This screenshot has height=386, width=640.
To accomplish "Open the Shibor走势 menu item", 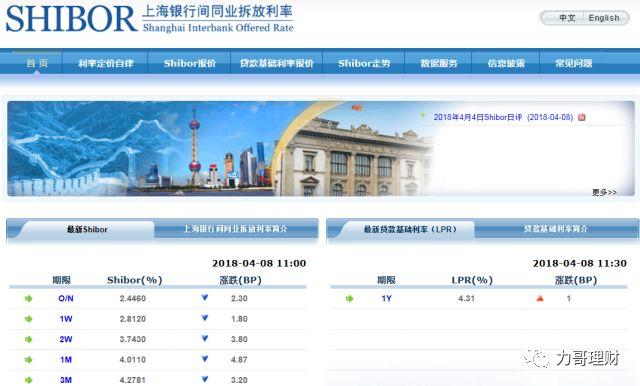I will (364, 63).
